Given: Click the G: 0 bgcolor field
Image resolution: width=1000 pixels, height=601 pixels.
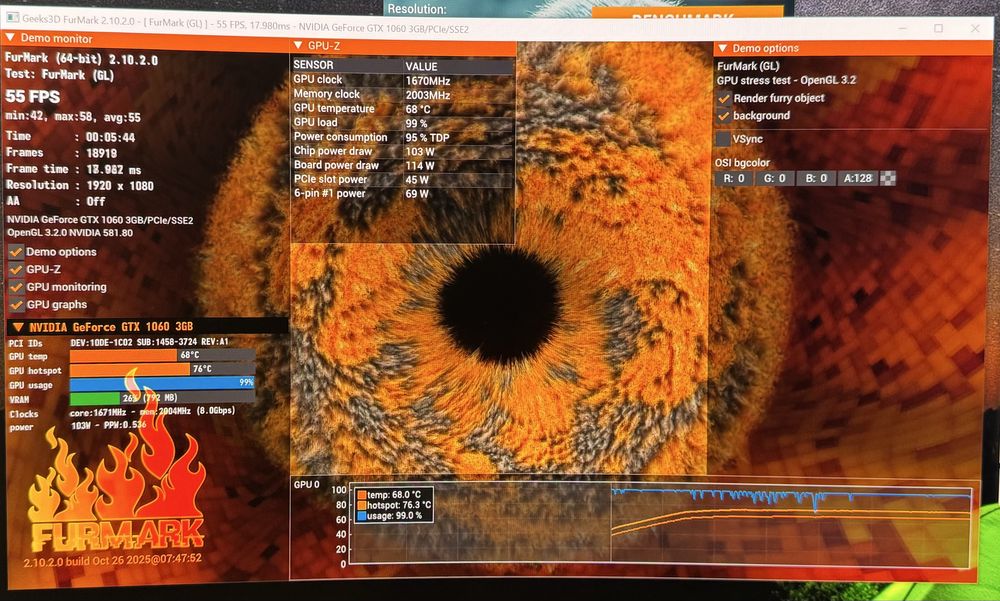Looking at the screenshot, I should tap(774, 178).
